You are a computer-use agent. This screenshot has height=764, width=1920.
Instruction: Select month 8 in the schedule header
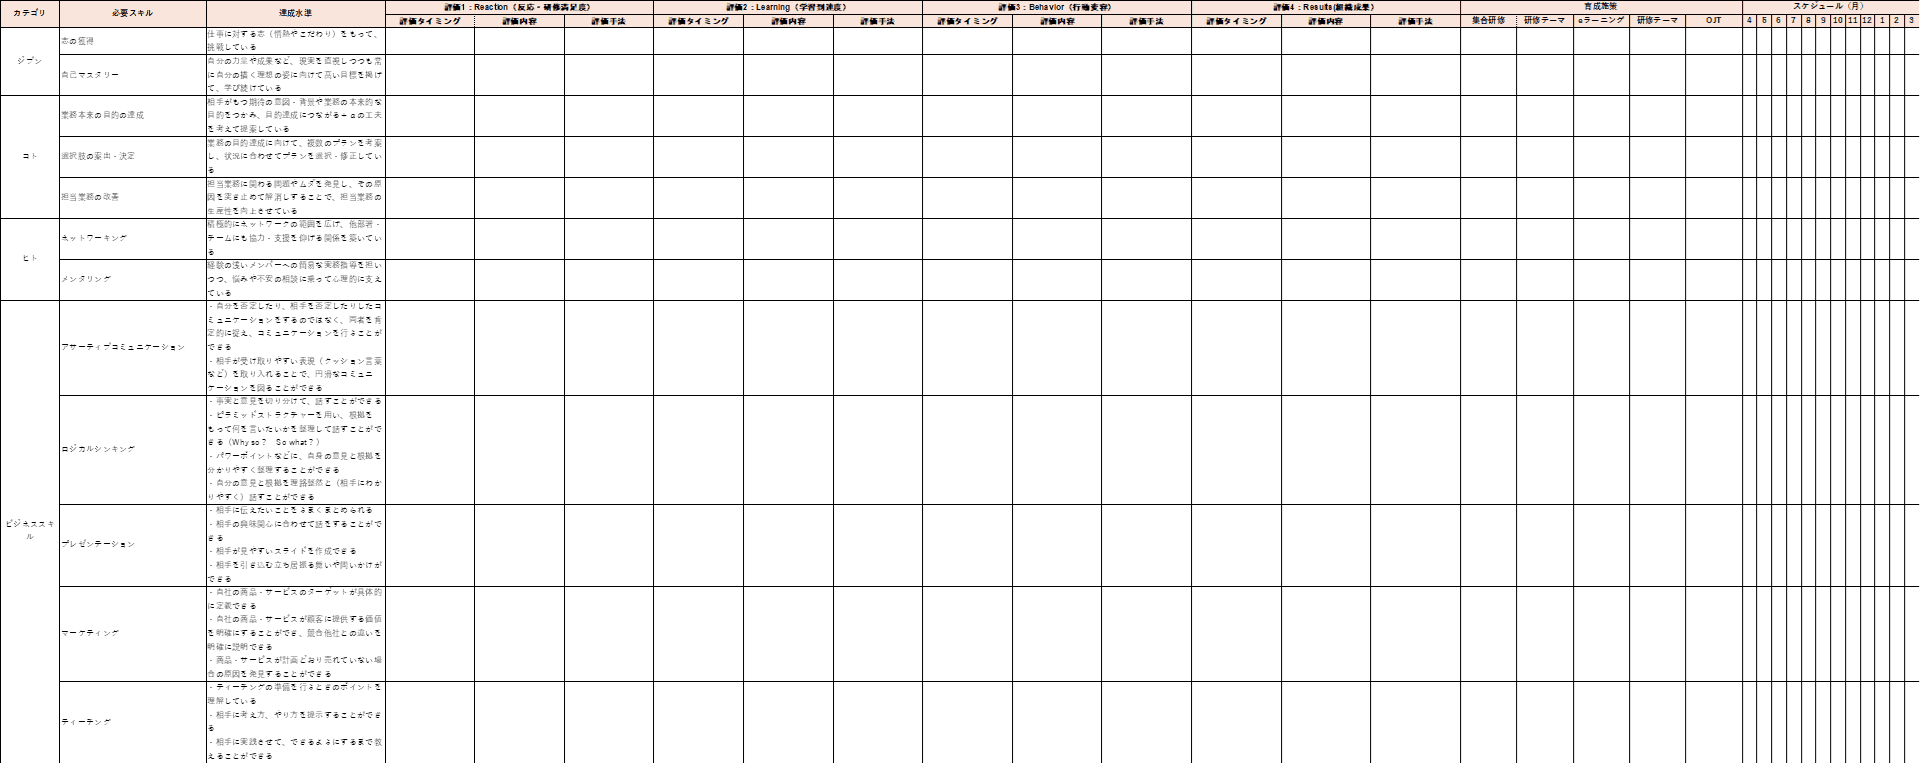point(1808,21)
